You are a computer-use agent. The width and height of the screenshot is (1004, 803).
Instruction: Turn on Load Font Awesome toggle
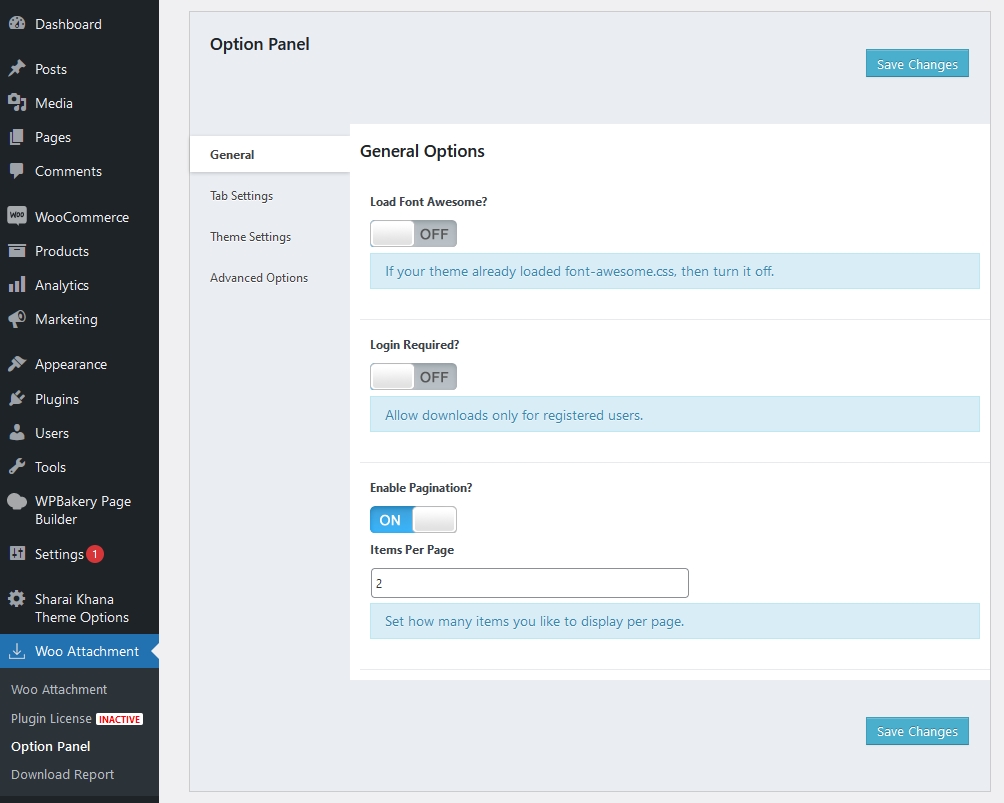[x=413, y=233]
